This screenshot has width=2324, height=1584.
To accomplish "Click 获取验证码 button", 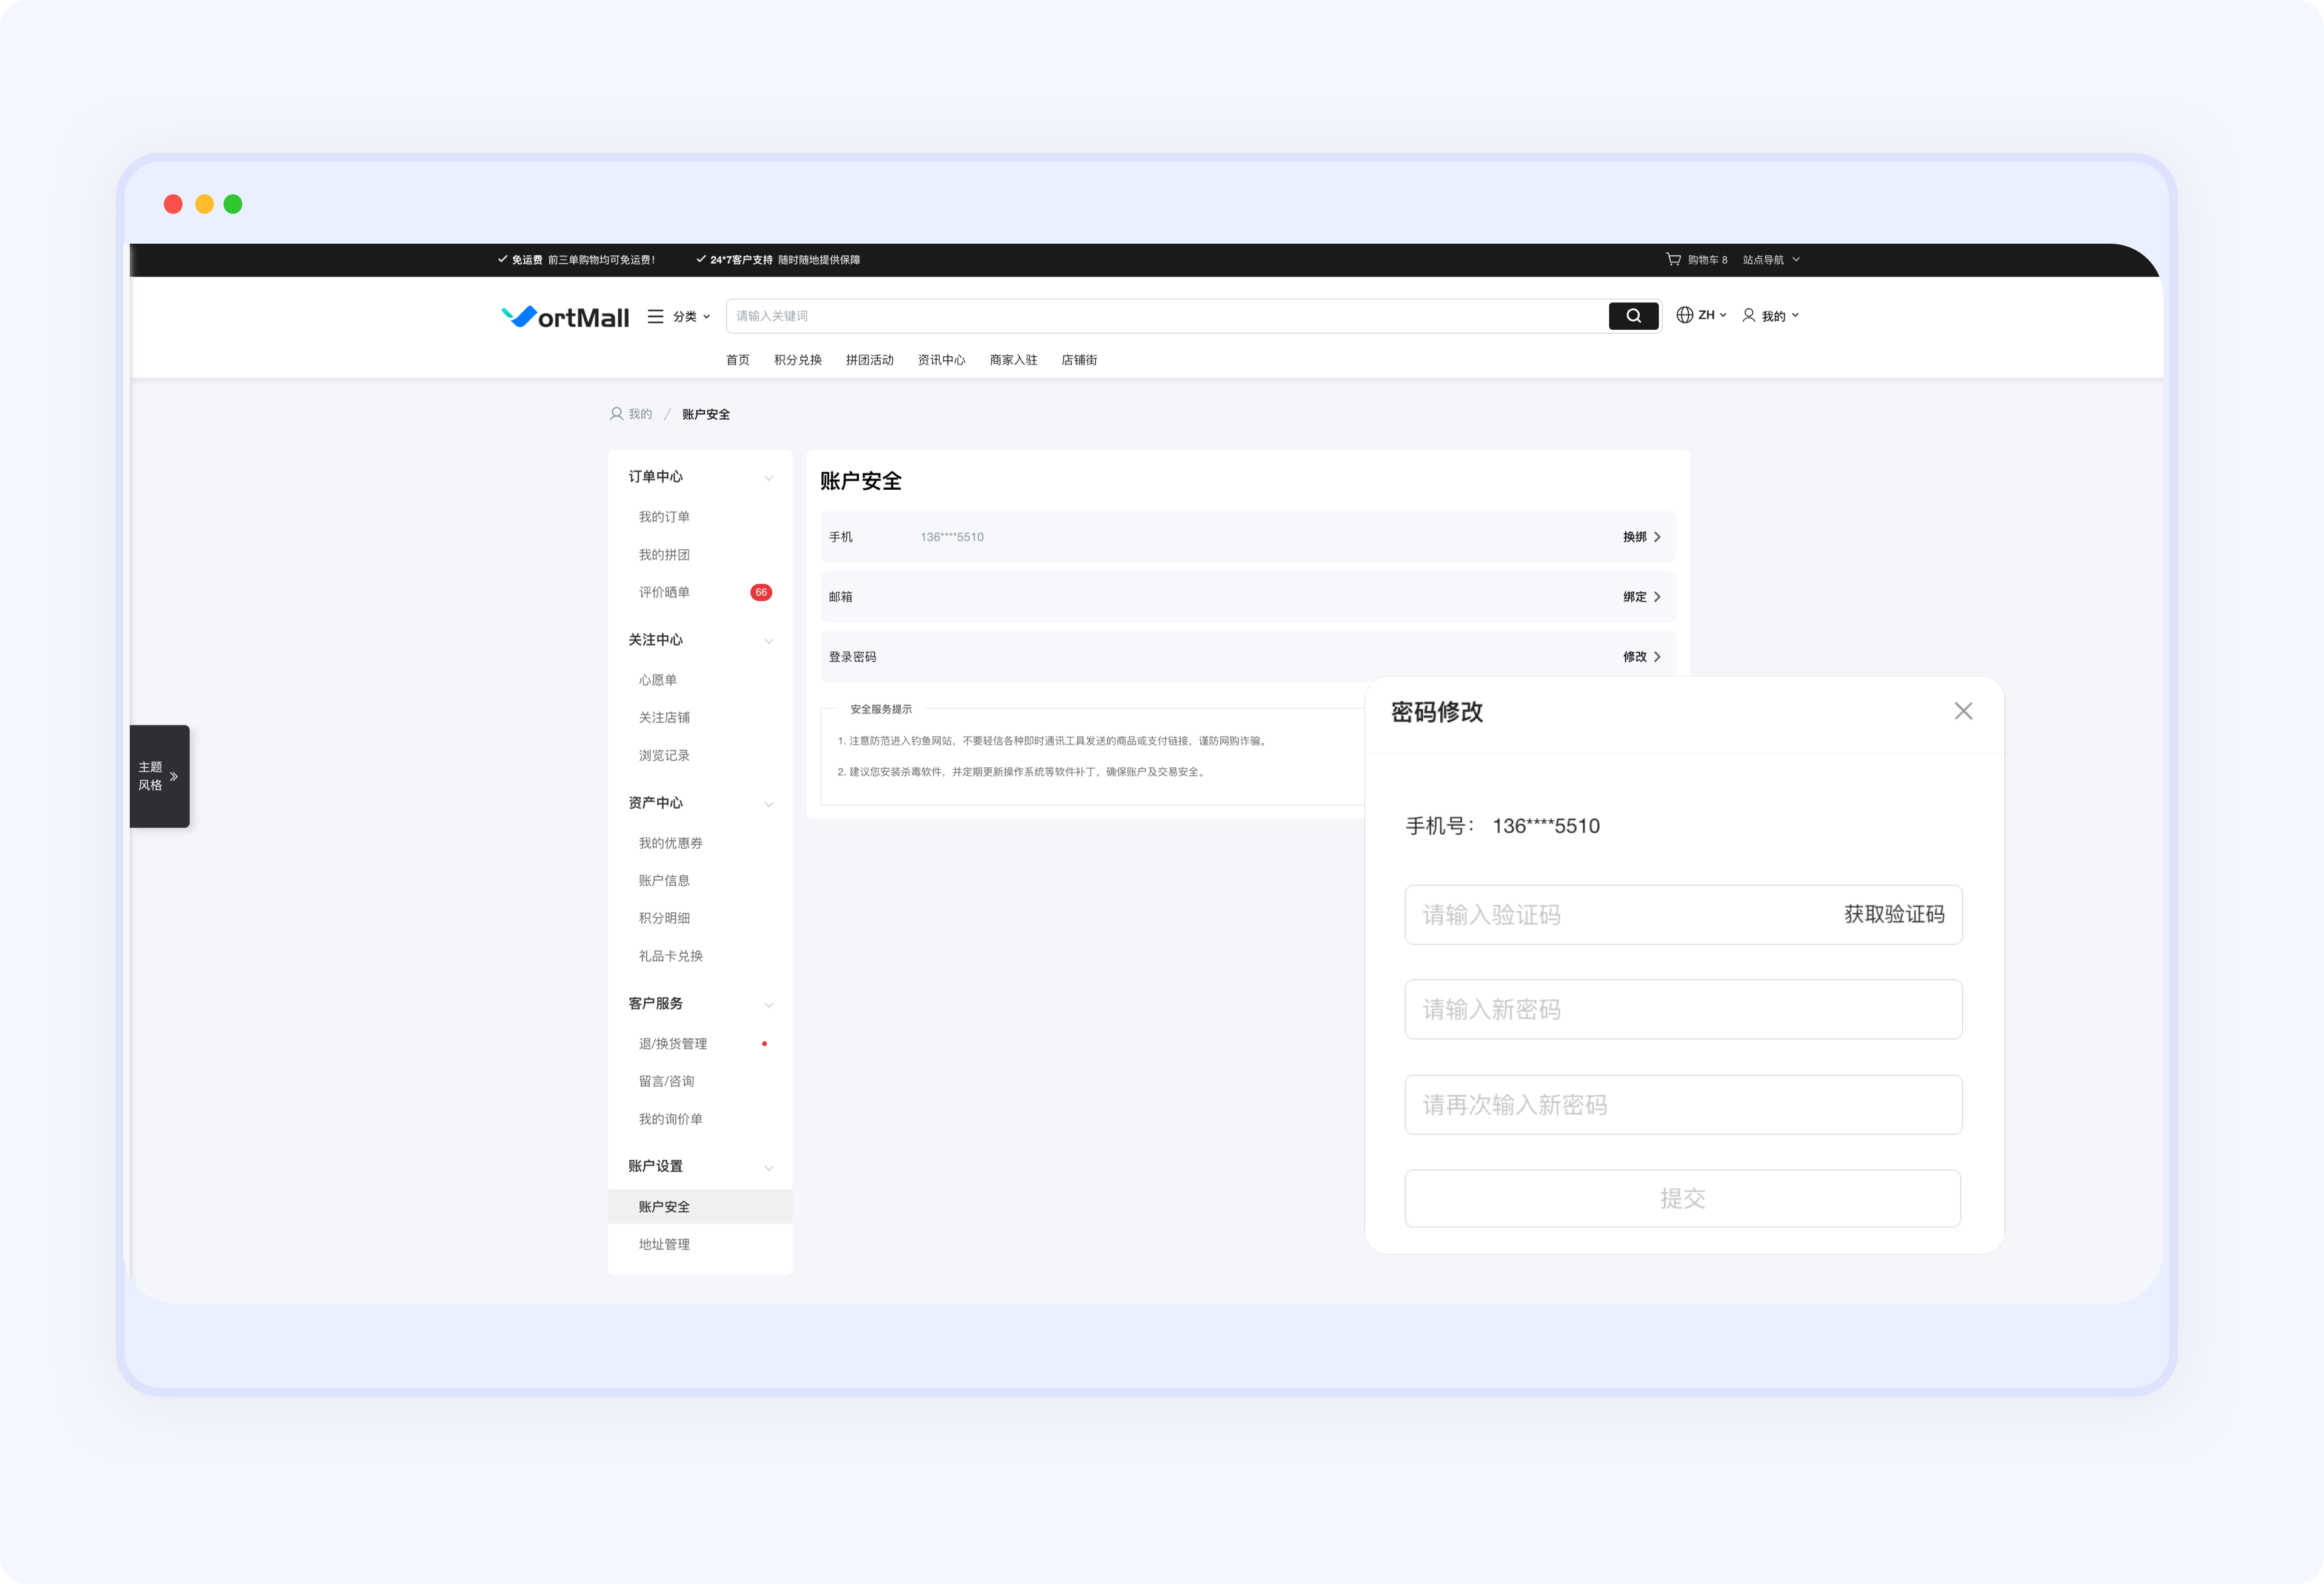I will click(1894, 914).
